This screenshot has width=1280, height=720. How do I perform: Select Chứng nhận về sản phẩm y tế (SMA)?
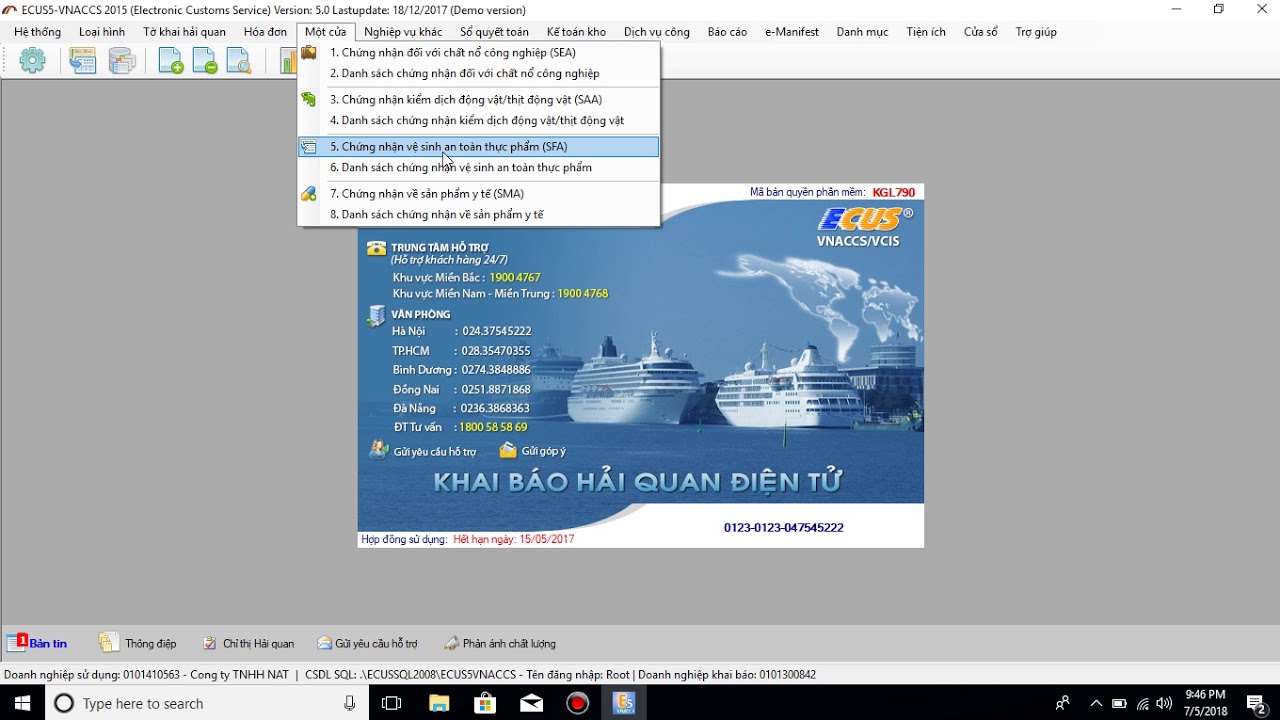pos(479,193)
